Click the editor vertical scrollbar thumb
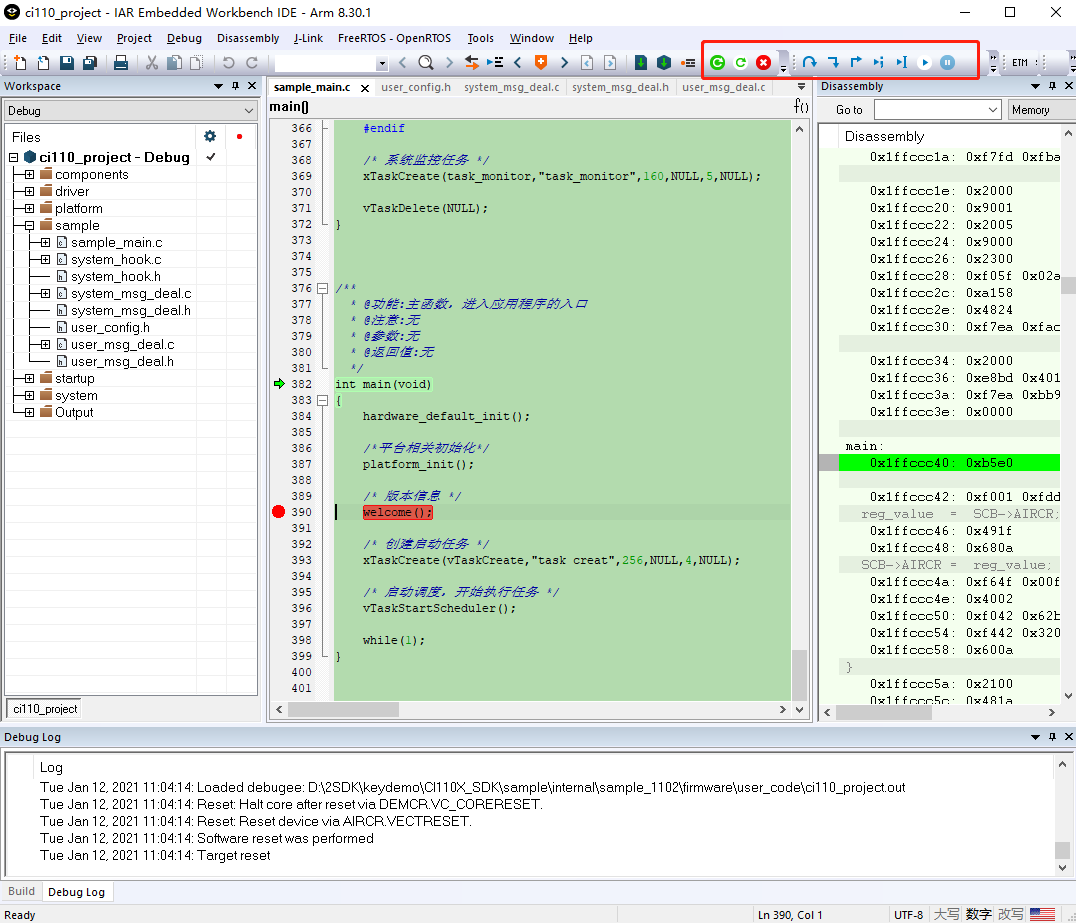This screenshot has width=1076, height=923. 799,673
